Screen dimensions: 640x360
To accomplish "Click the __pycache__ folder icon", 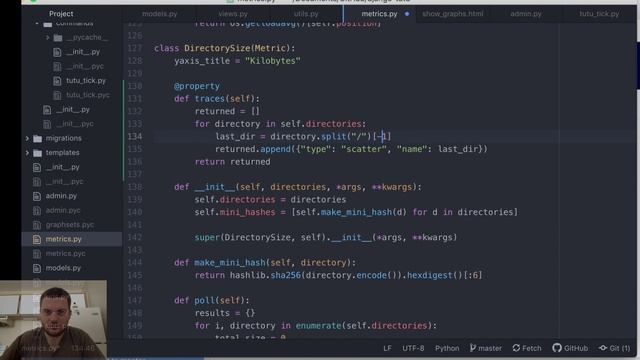I will 58,38.
